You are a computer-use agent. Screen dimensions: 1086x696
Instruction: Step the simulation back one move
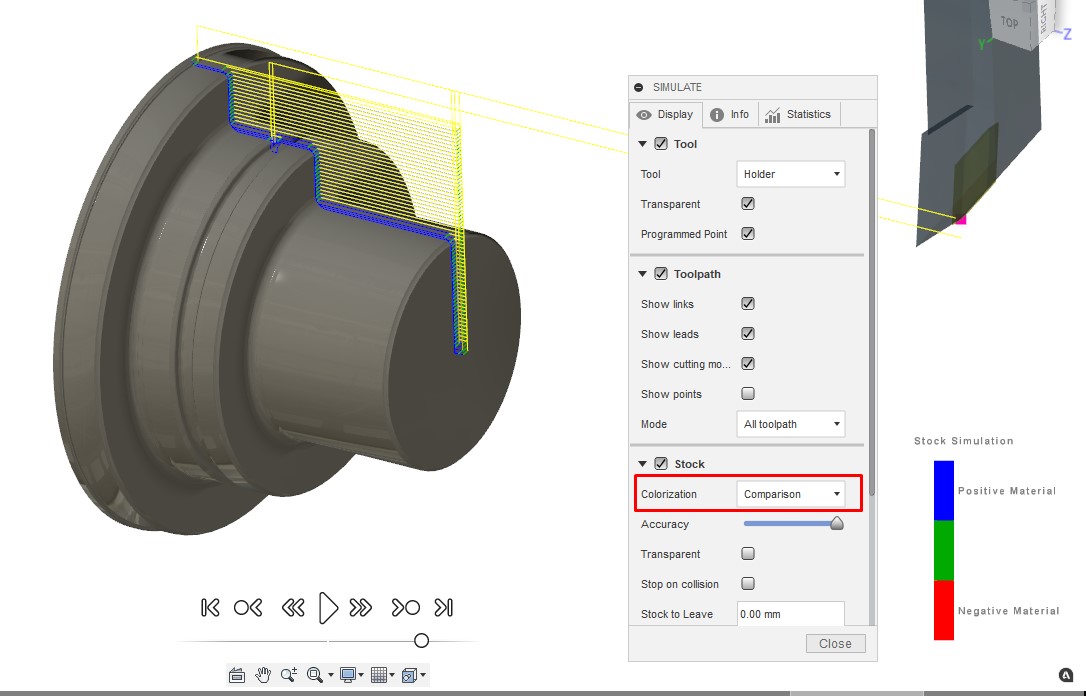coord(293,607)
